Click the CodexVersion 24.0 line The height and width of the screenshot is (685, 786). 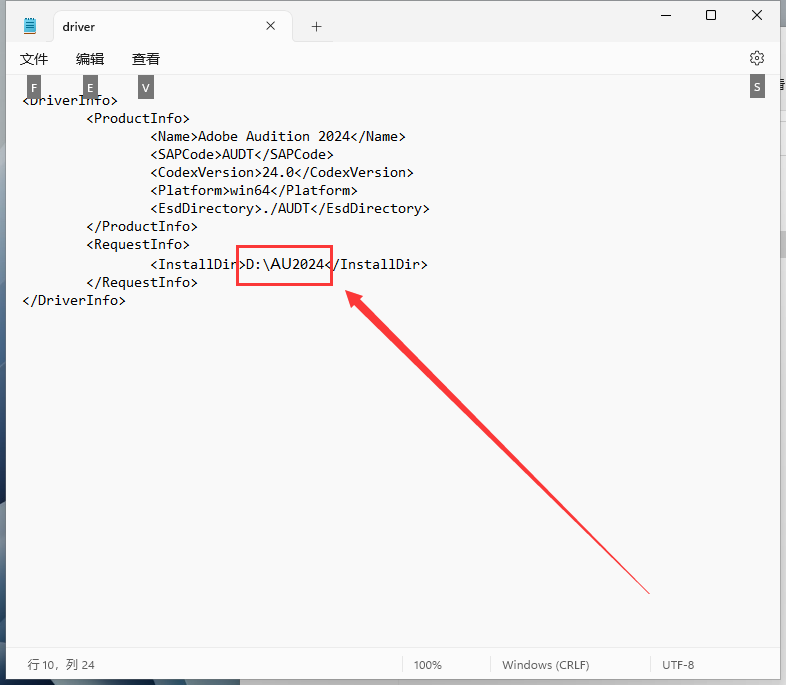click(282, 172)
